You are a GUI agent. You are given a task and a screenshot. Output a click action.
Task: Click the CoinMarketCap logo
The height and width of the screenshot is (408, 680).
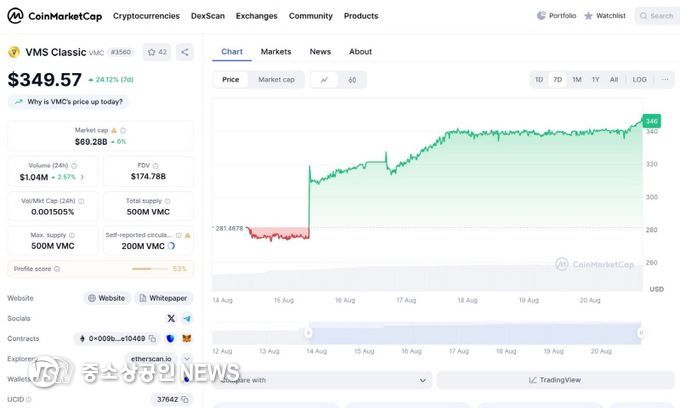[x=55, y=16]
